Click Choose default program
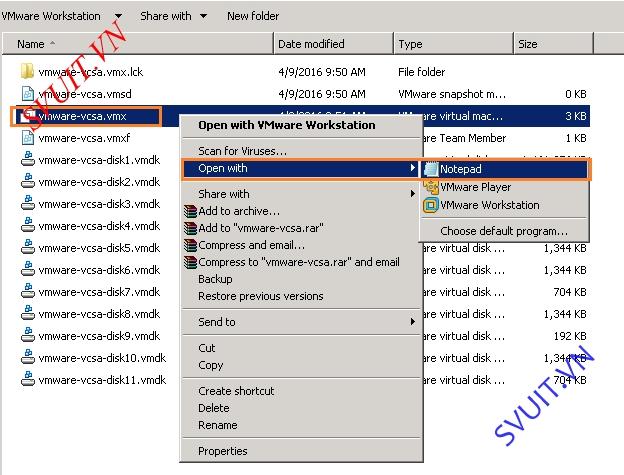 point(504,231)
